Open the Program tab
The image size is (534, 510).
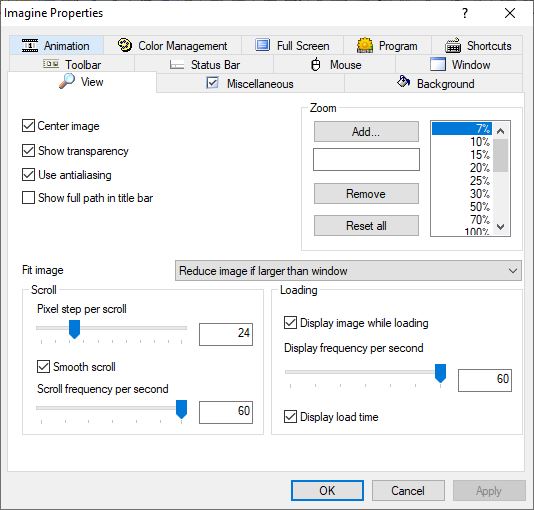point(387,45)
